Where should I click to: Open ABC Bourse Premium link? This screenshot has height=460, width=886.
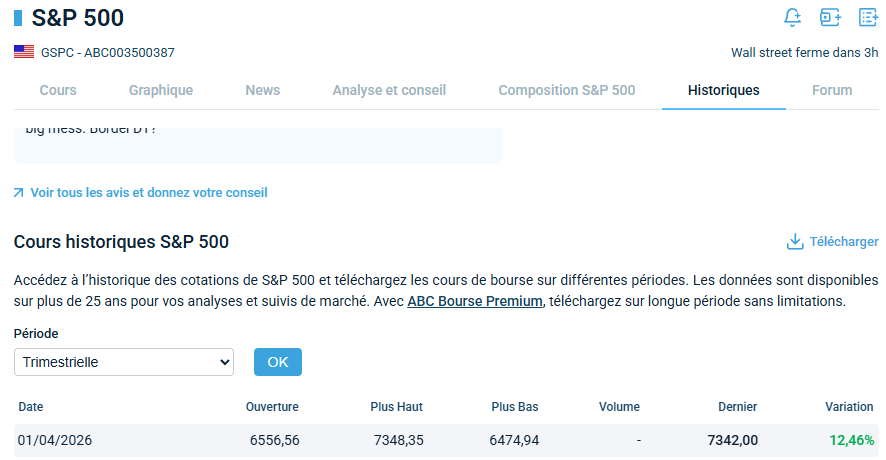[475, 301]
